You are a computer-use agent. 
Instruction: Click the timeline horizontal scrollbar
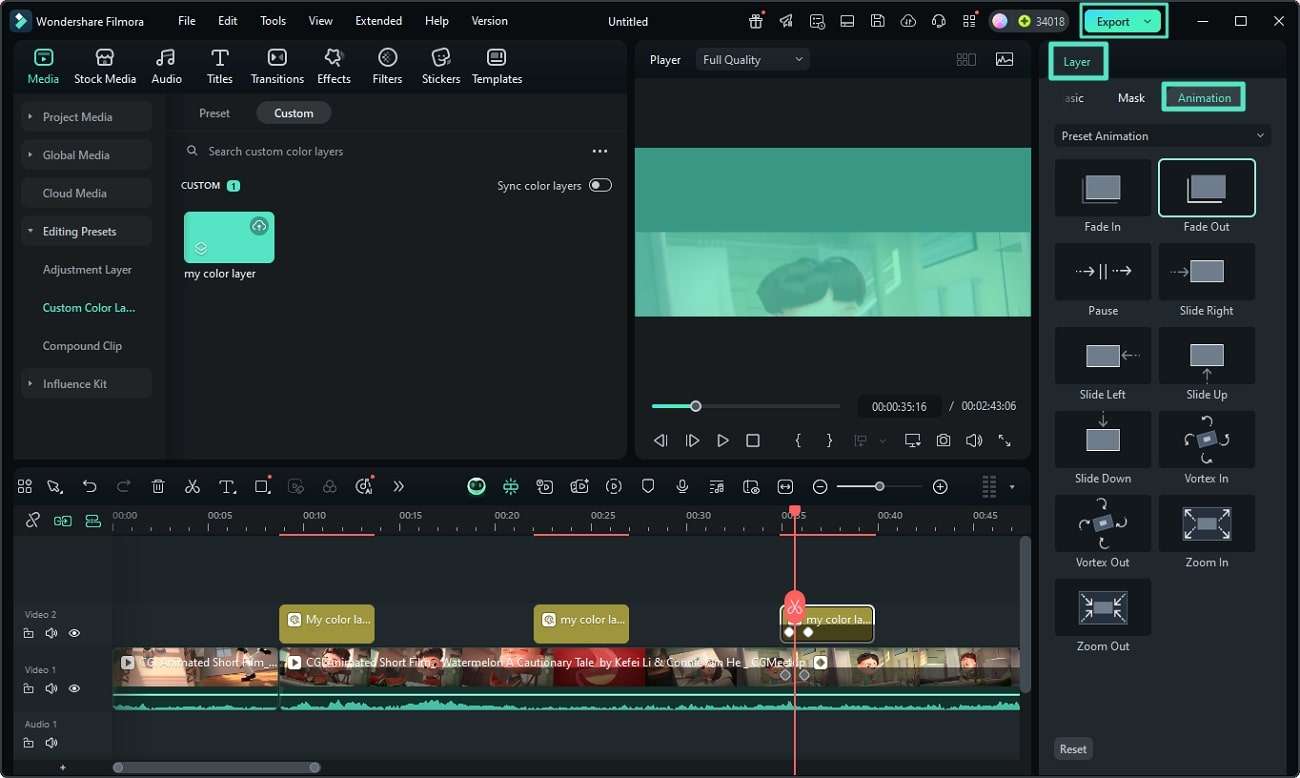coord(216,768)
